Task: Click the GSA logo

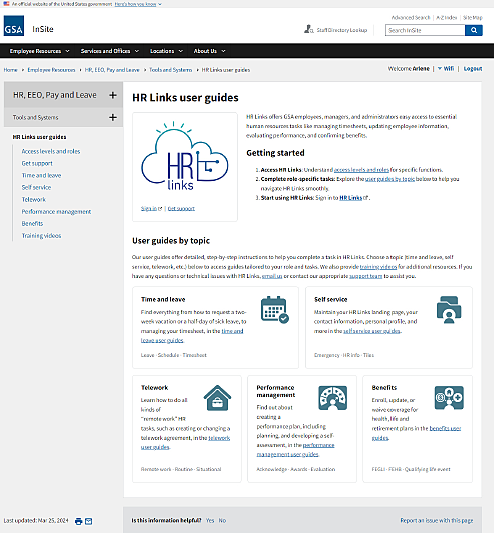Action: coord(14,25)
